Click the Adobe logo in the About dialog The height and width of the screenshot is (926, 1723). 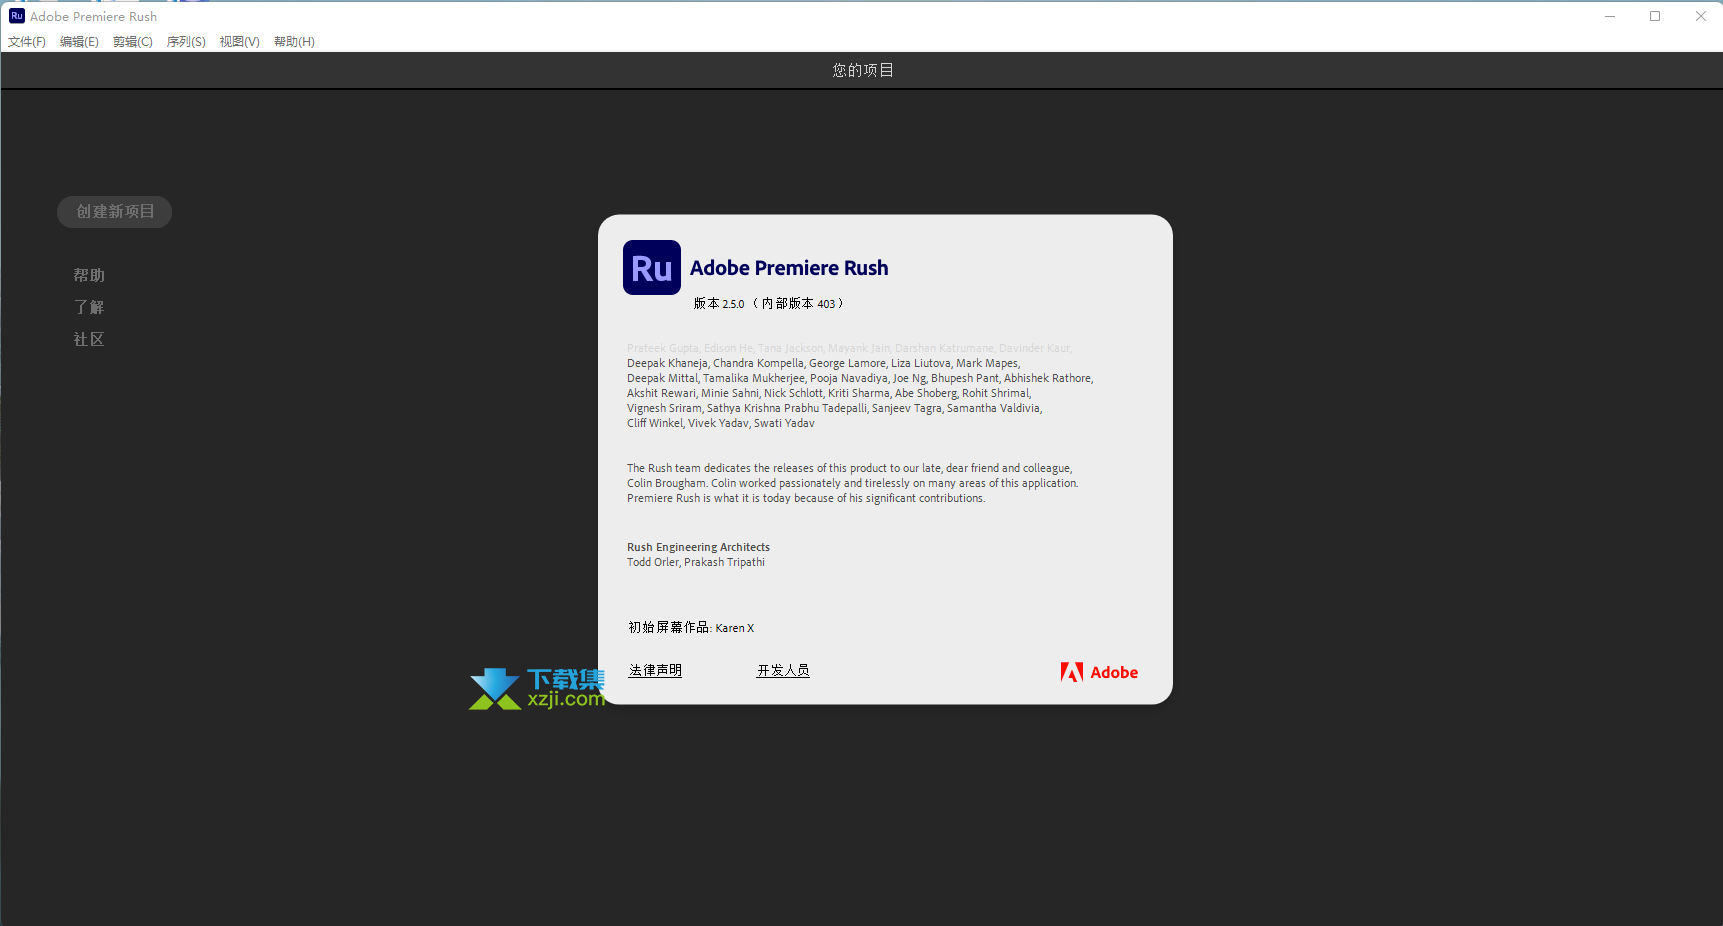[x=1099, y=672]
